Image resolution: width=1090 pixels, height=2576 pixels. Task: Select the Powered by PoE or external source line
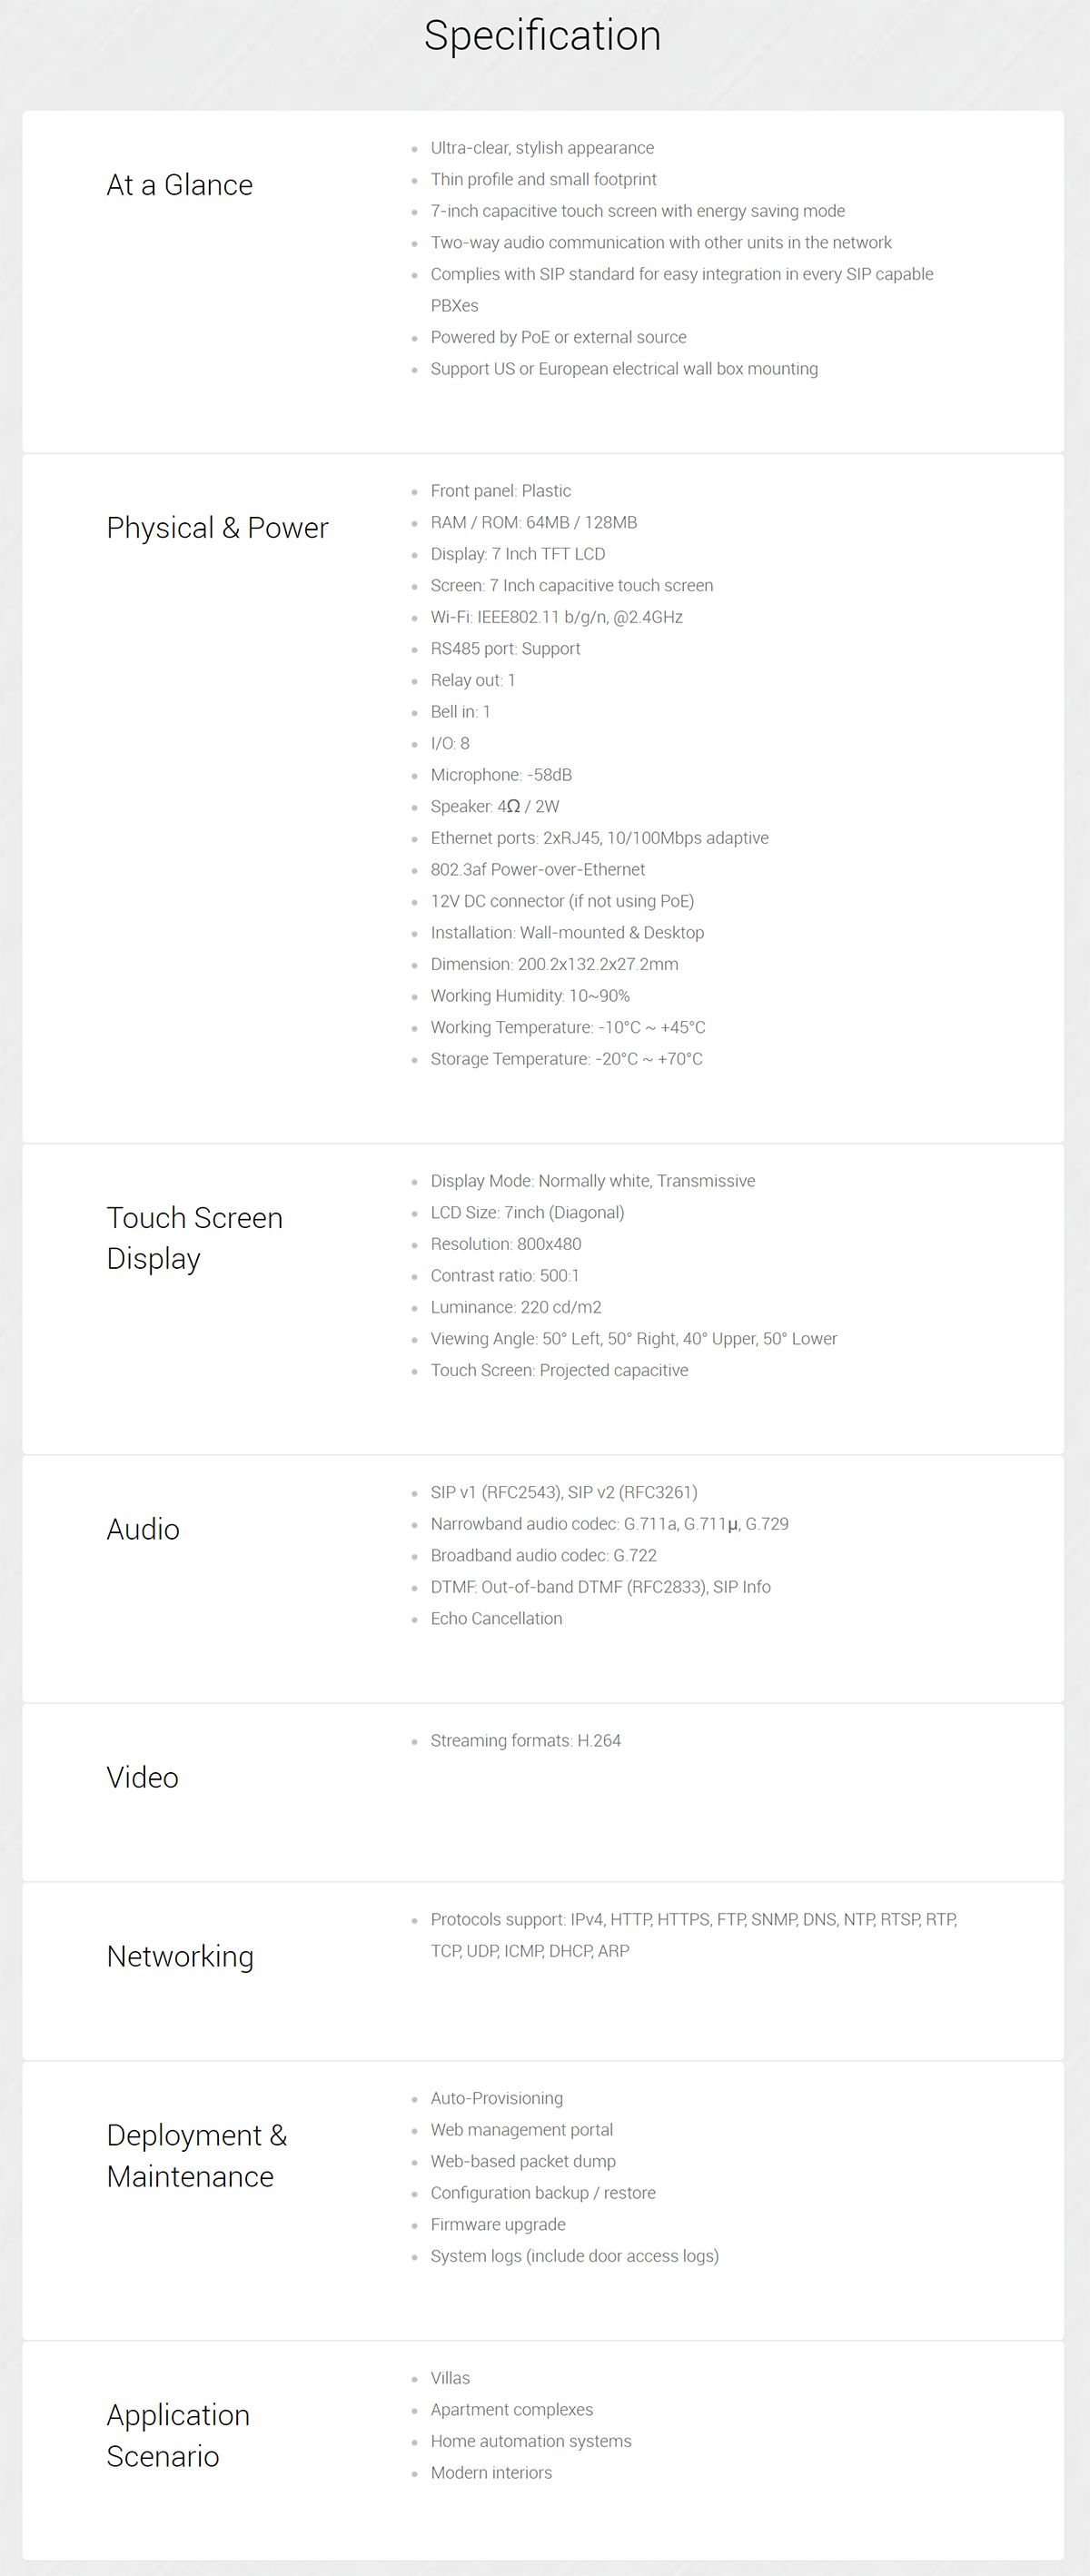[x=559, y=337]
